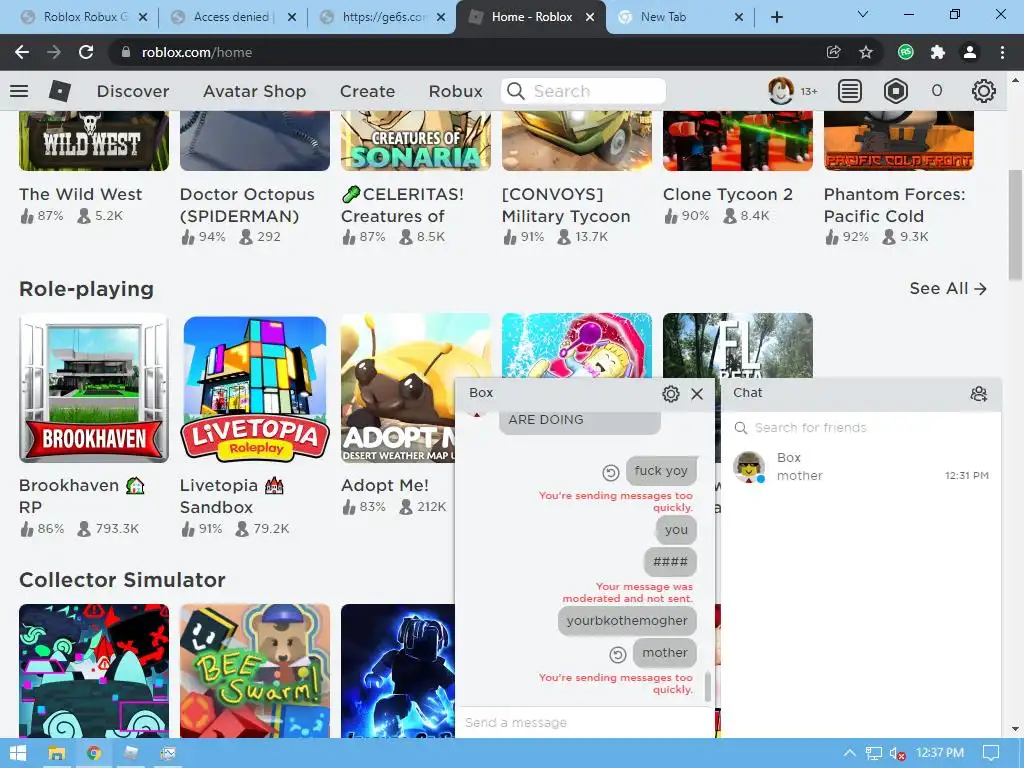Viewport: 1024px width, 768px height.
Task: Open Bee Swarm game thumbnail
Action: [x=255, y=671]
